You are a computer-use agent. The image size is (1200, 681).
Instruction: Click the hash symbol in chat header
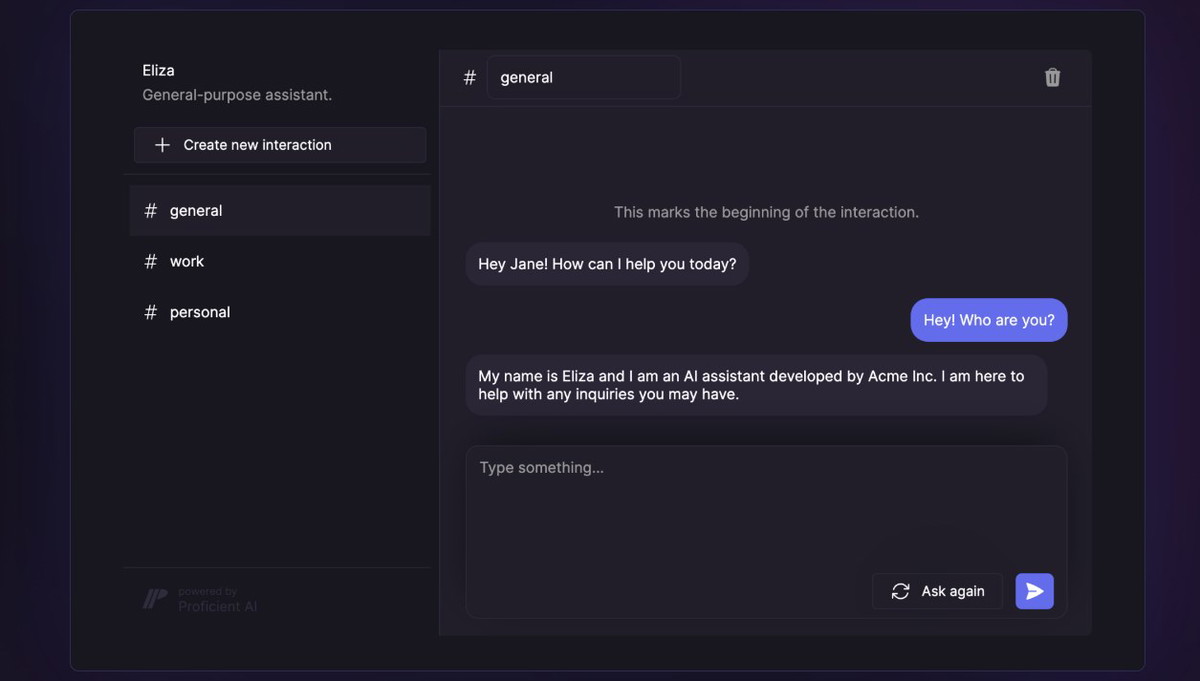point(470,77)
